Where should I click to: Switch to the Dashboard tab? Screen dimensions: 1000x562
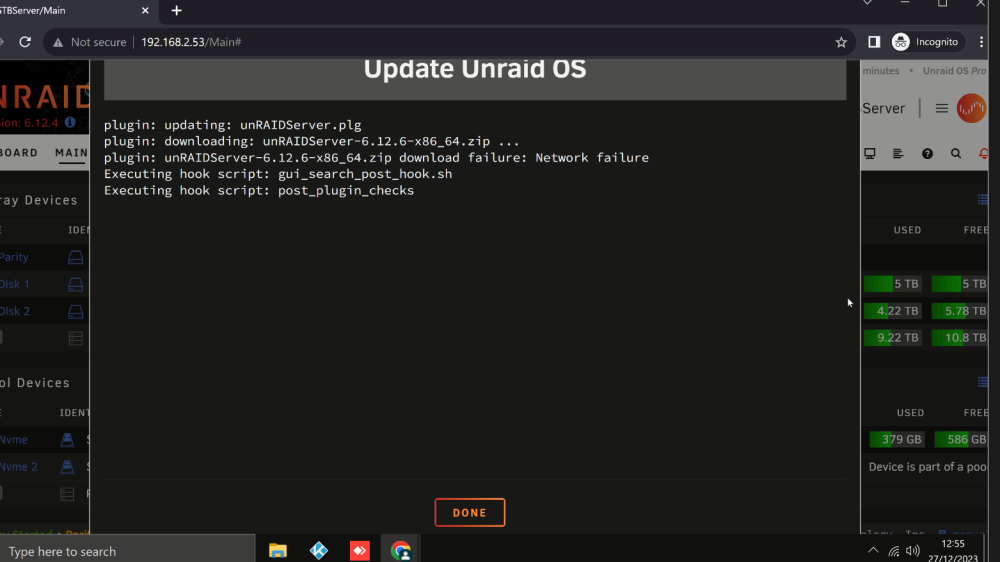[x=19, y=153]
